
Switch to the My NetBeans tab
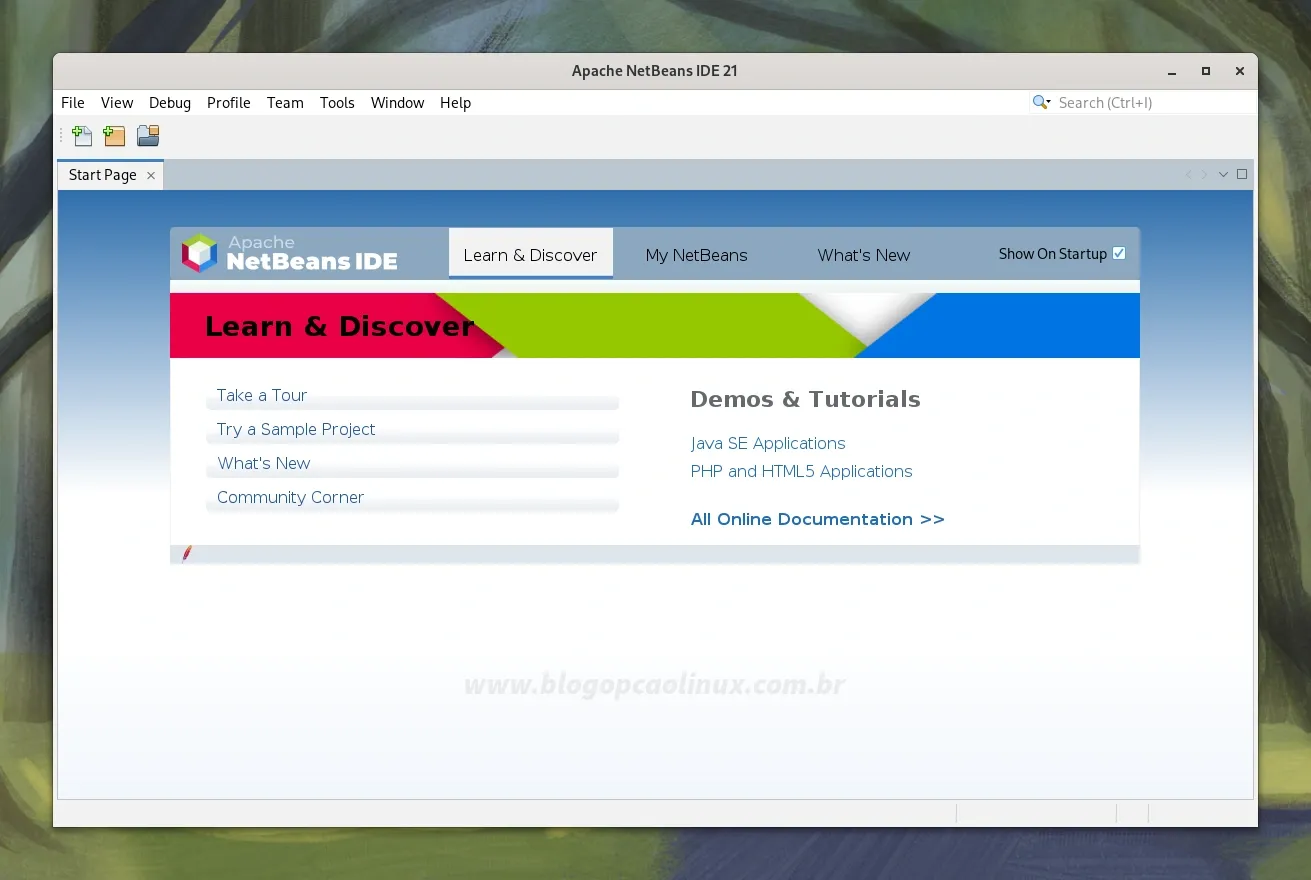click(x=697, y=255)
